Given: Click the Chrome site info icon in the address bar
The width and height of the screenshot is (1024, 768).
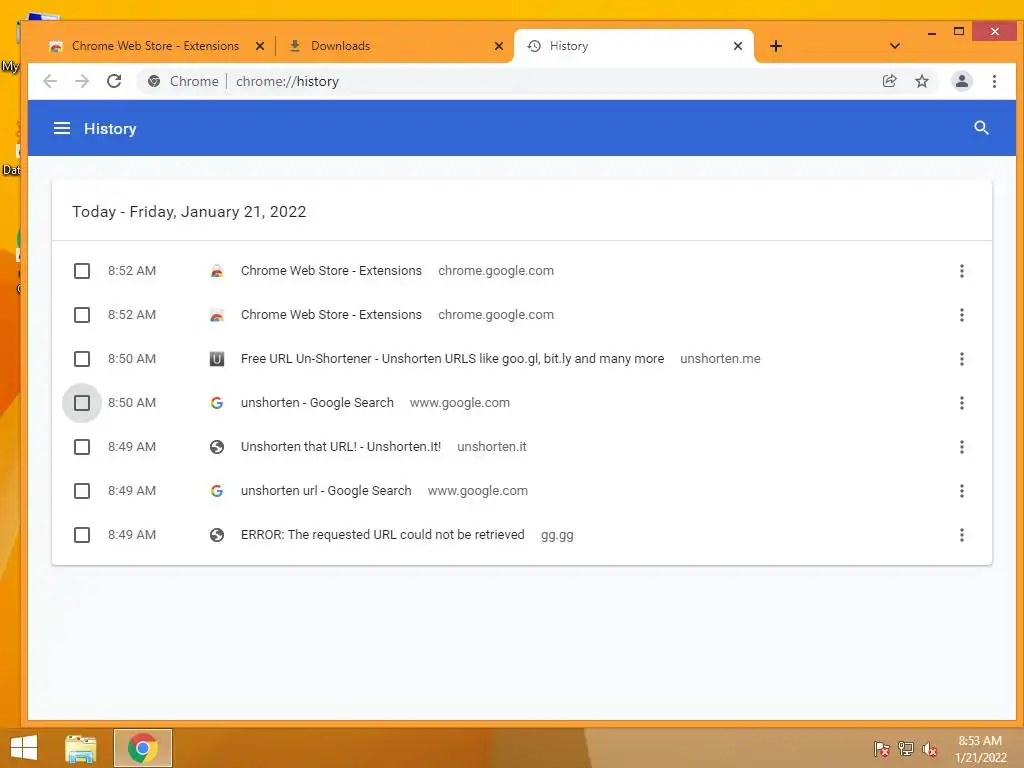Looking at the screenshot, I should coord(154,81).
